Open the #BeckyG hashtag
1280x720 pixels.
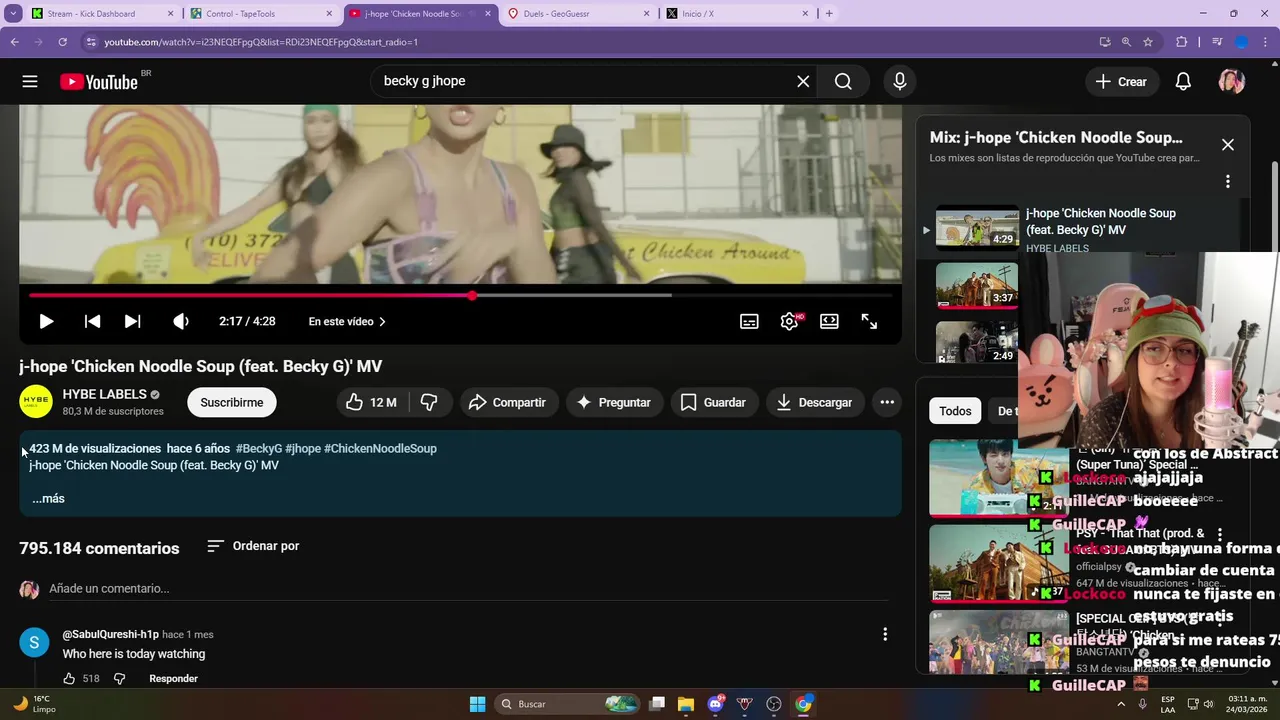click(x=259, y=448)
